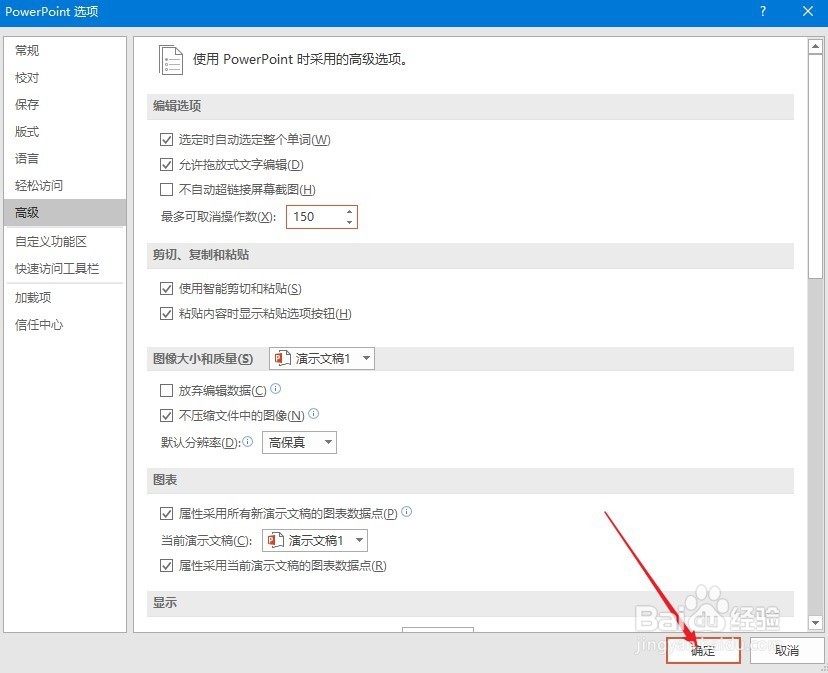The height and width of the screenshot is (673, 828).
Task: Click the info icon next to 不压缩文件中的图像
Action: coord(314,414)
